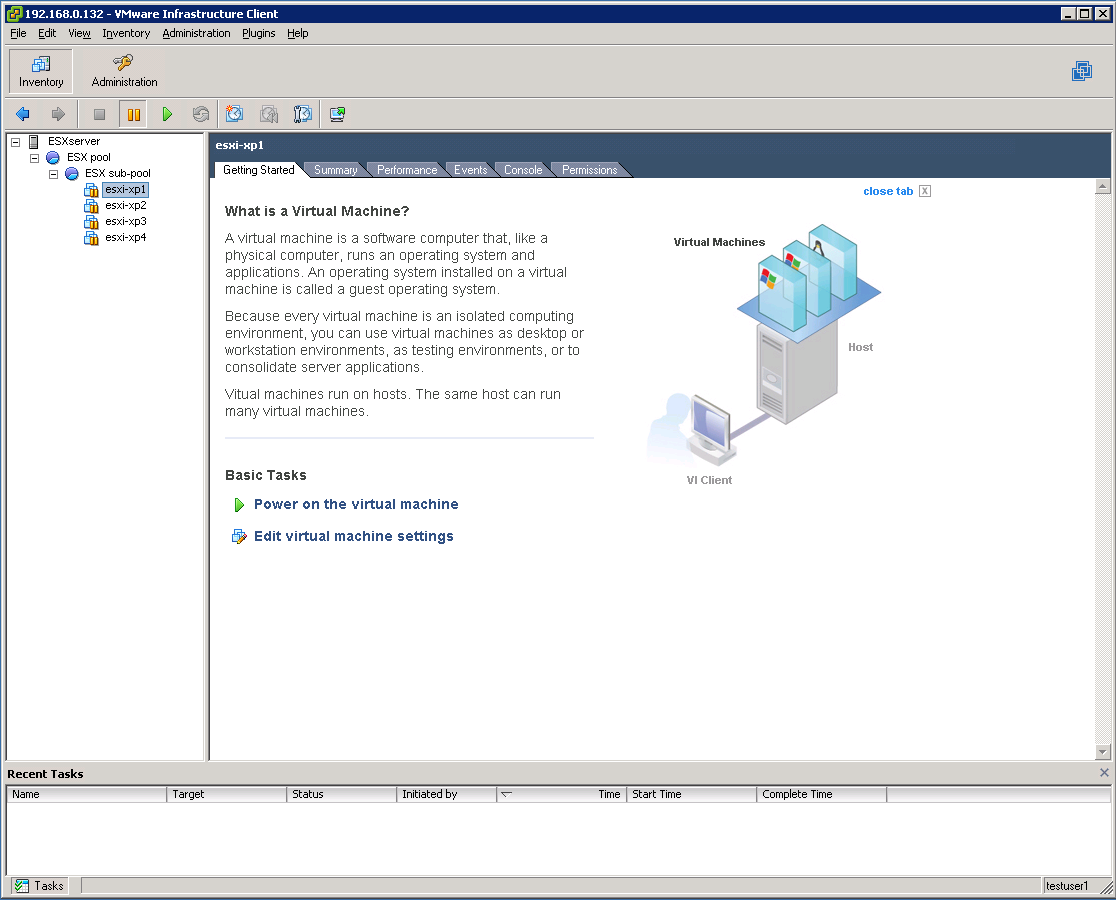The width and height of the screenshot is (1116, 900).
Task: Switch to the Events tab
Action: point(470,170)
